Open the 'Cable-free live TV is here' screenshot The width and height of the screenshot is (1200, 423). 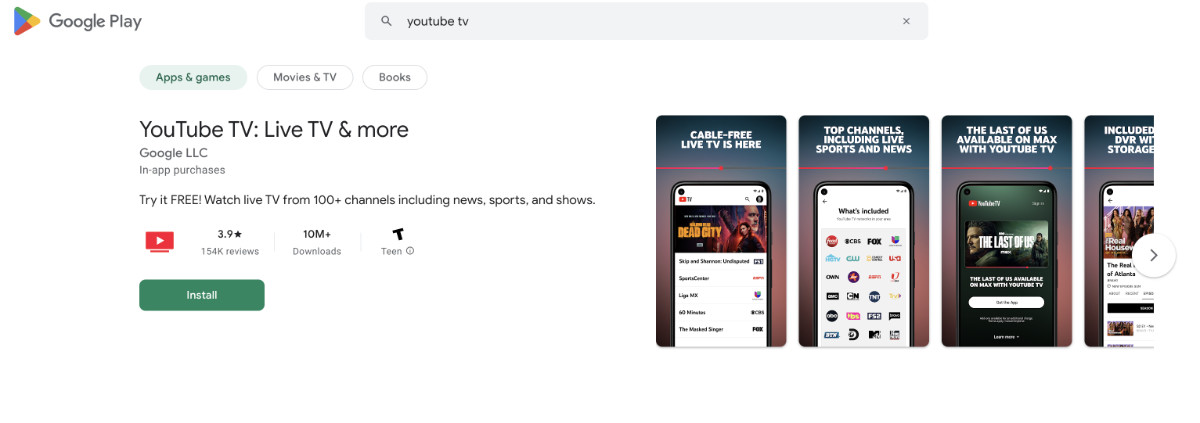click(x=721, y=231)
